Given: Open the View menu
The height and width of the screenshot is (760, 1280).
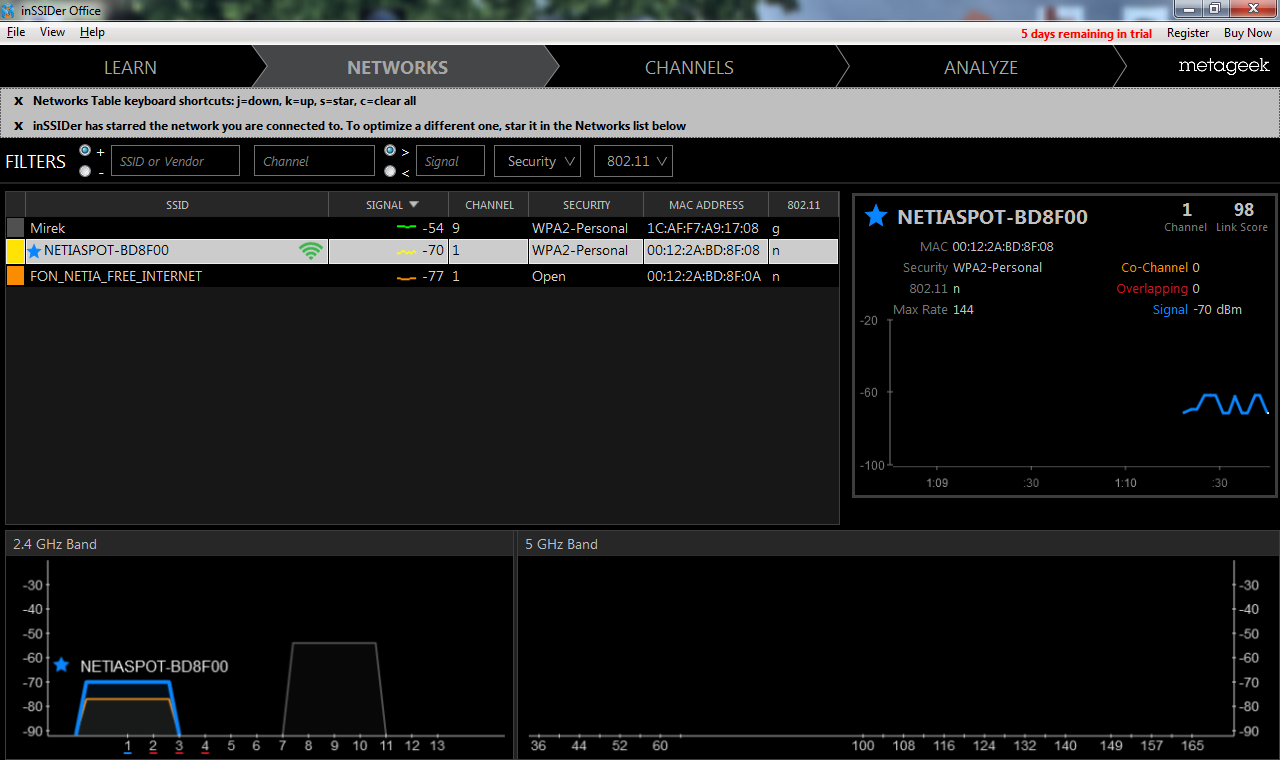Looking at the screenshot, I should click(x=52, y=32).
